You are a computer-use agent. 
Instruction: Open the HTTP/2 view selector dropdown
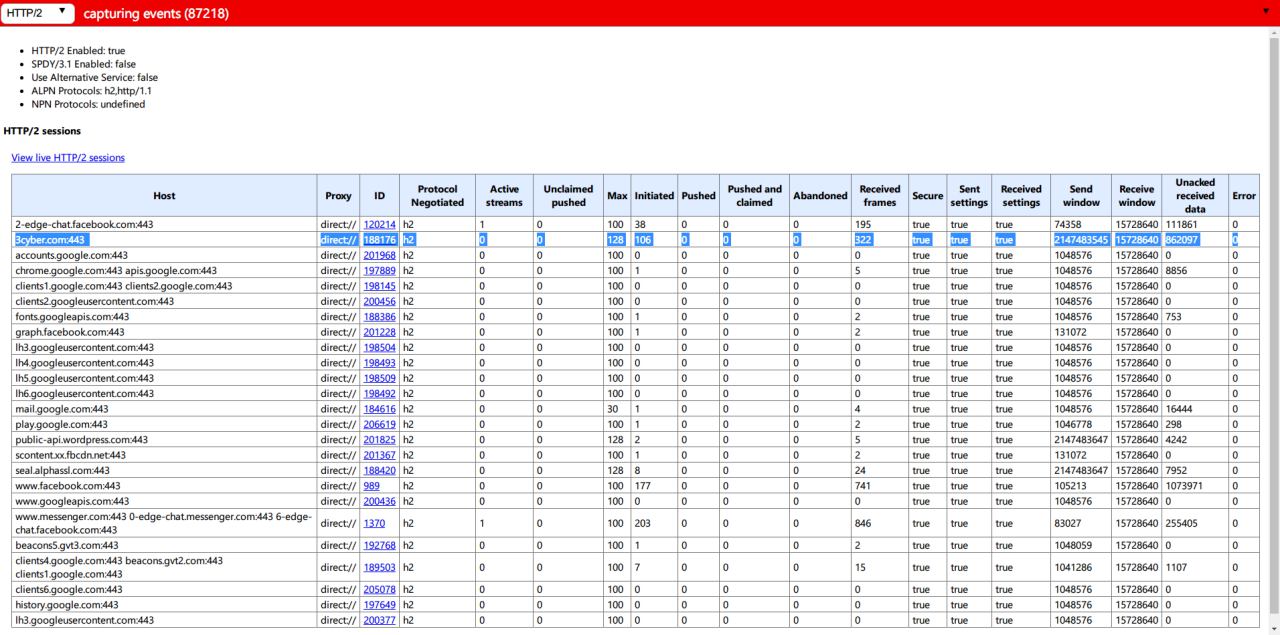[38, 13]
